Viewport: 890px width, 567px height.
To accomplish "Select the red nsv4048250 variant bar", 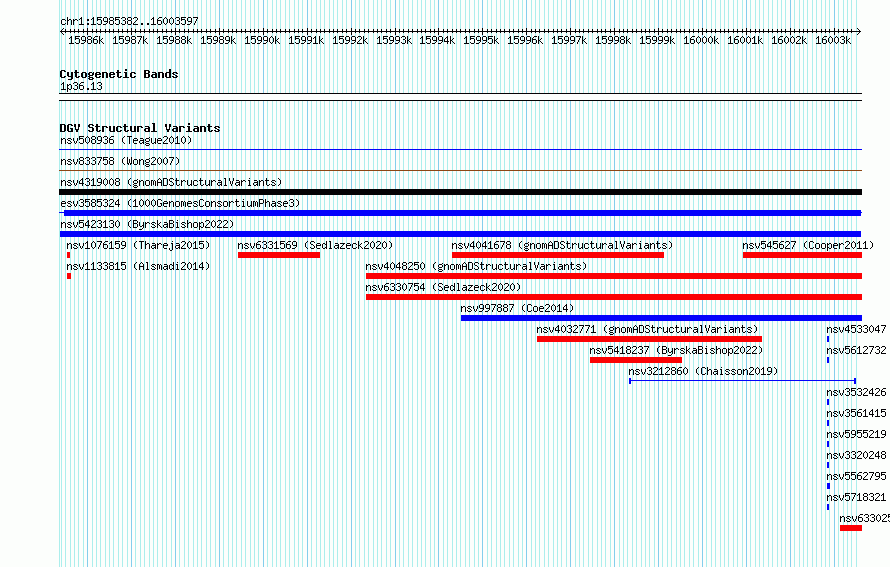I will click(614, 276).
